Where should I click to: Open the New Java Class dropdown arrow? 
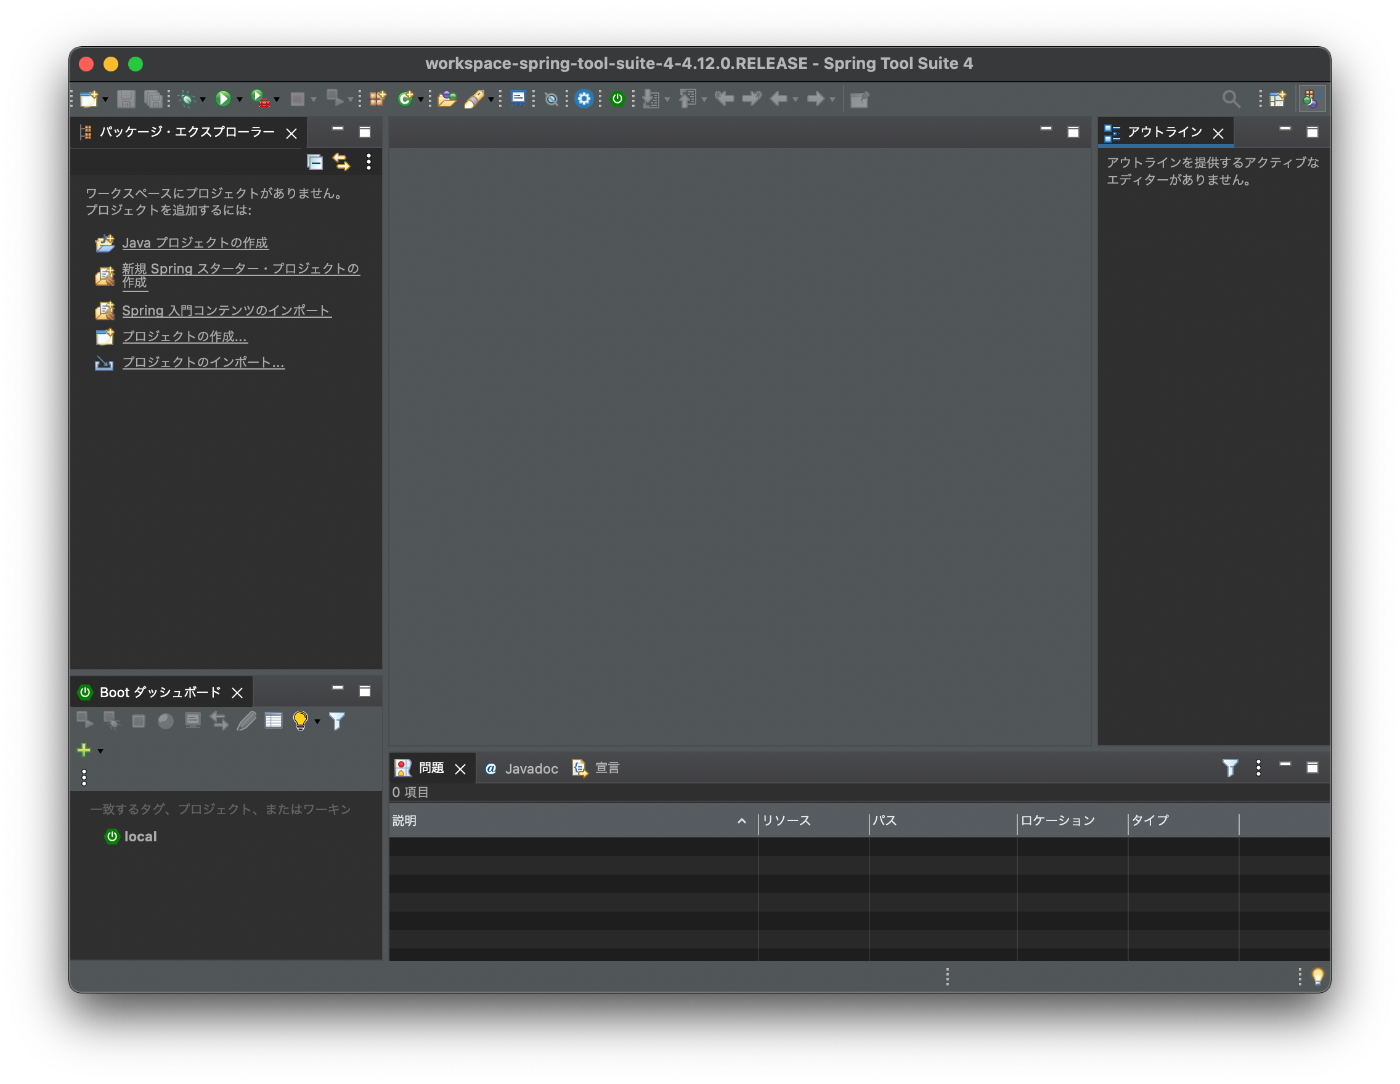pos(421,99)
